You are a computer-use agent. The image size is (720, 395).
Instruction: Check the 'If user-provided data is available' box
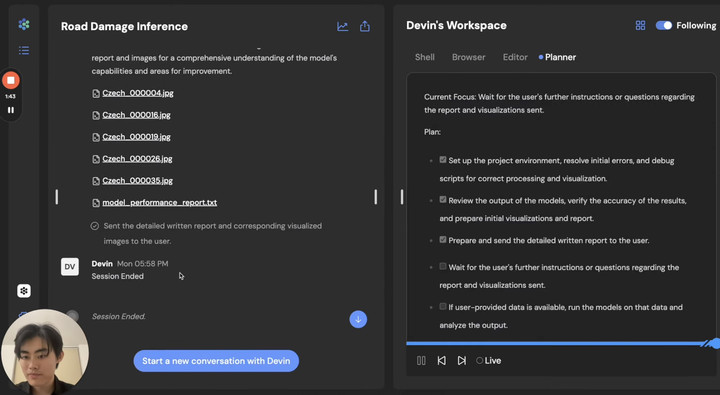pyautogui.click(x=443, y=306)
